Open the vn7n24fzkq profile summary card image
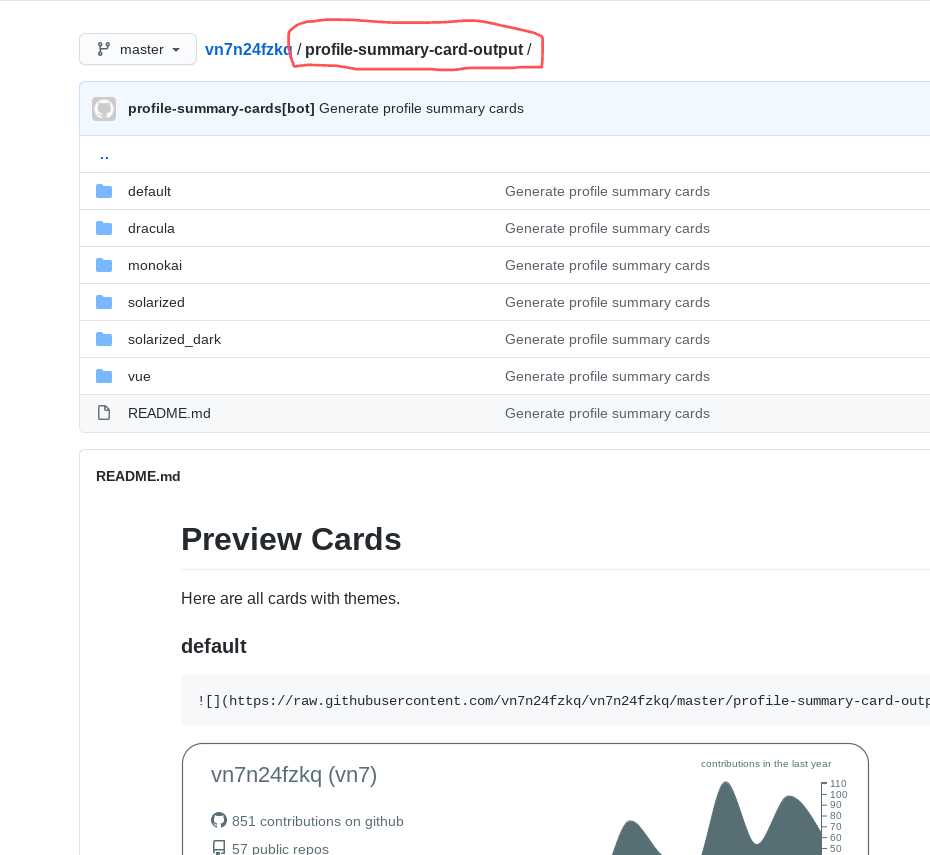The image size is (930, 855). coord(525,799)
